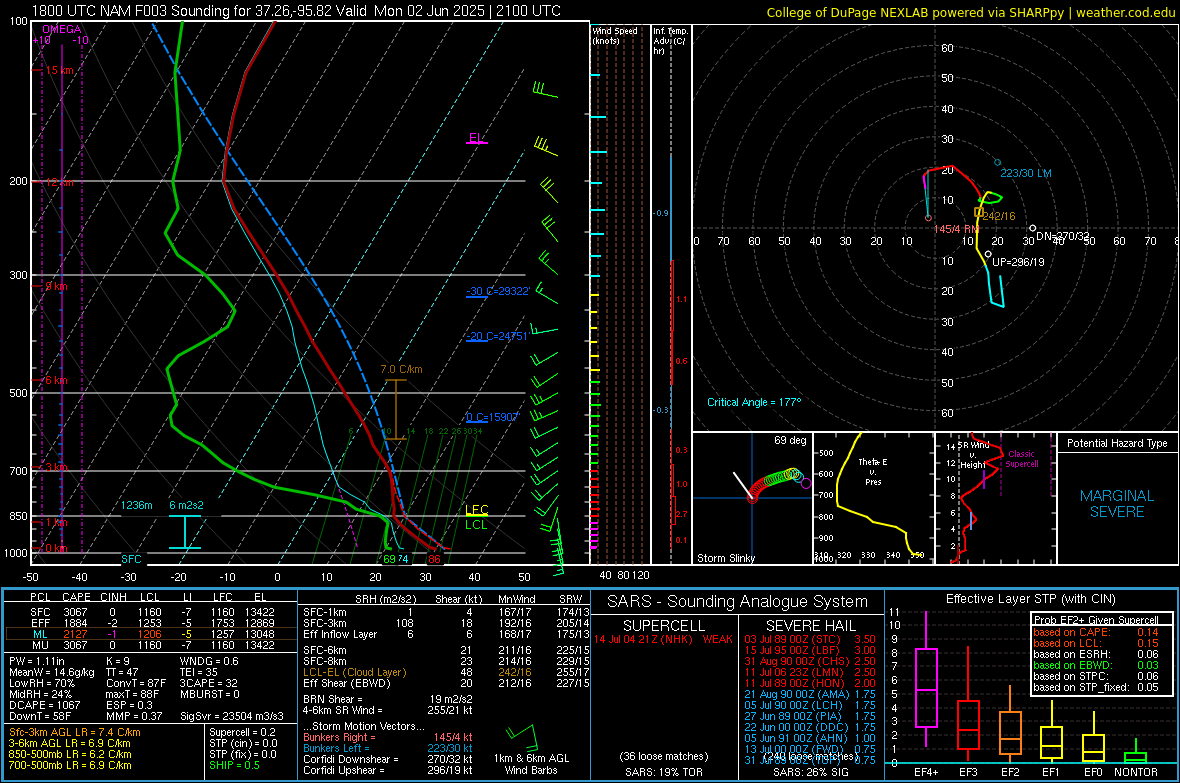The image size is (1180, 783).
Task: Click the Bunkers Left = 223/30 kt line
Action: (388, 748)
